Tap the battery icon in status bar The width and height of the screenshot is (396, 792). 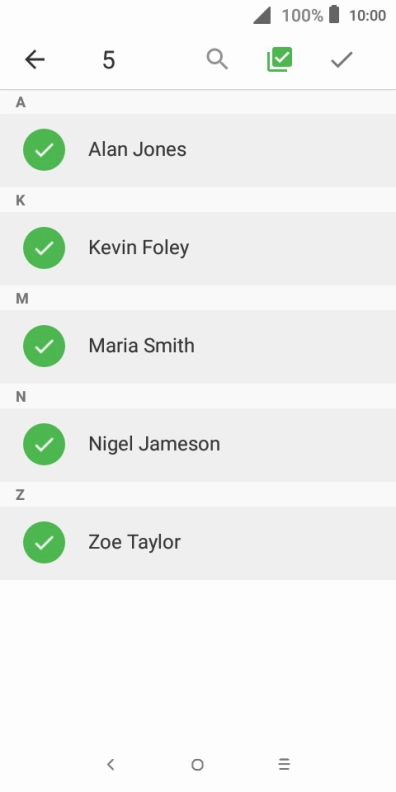coord(334,15)
